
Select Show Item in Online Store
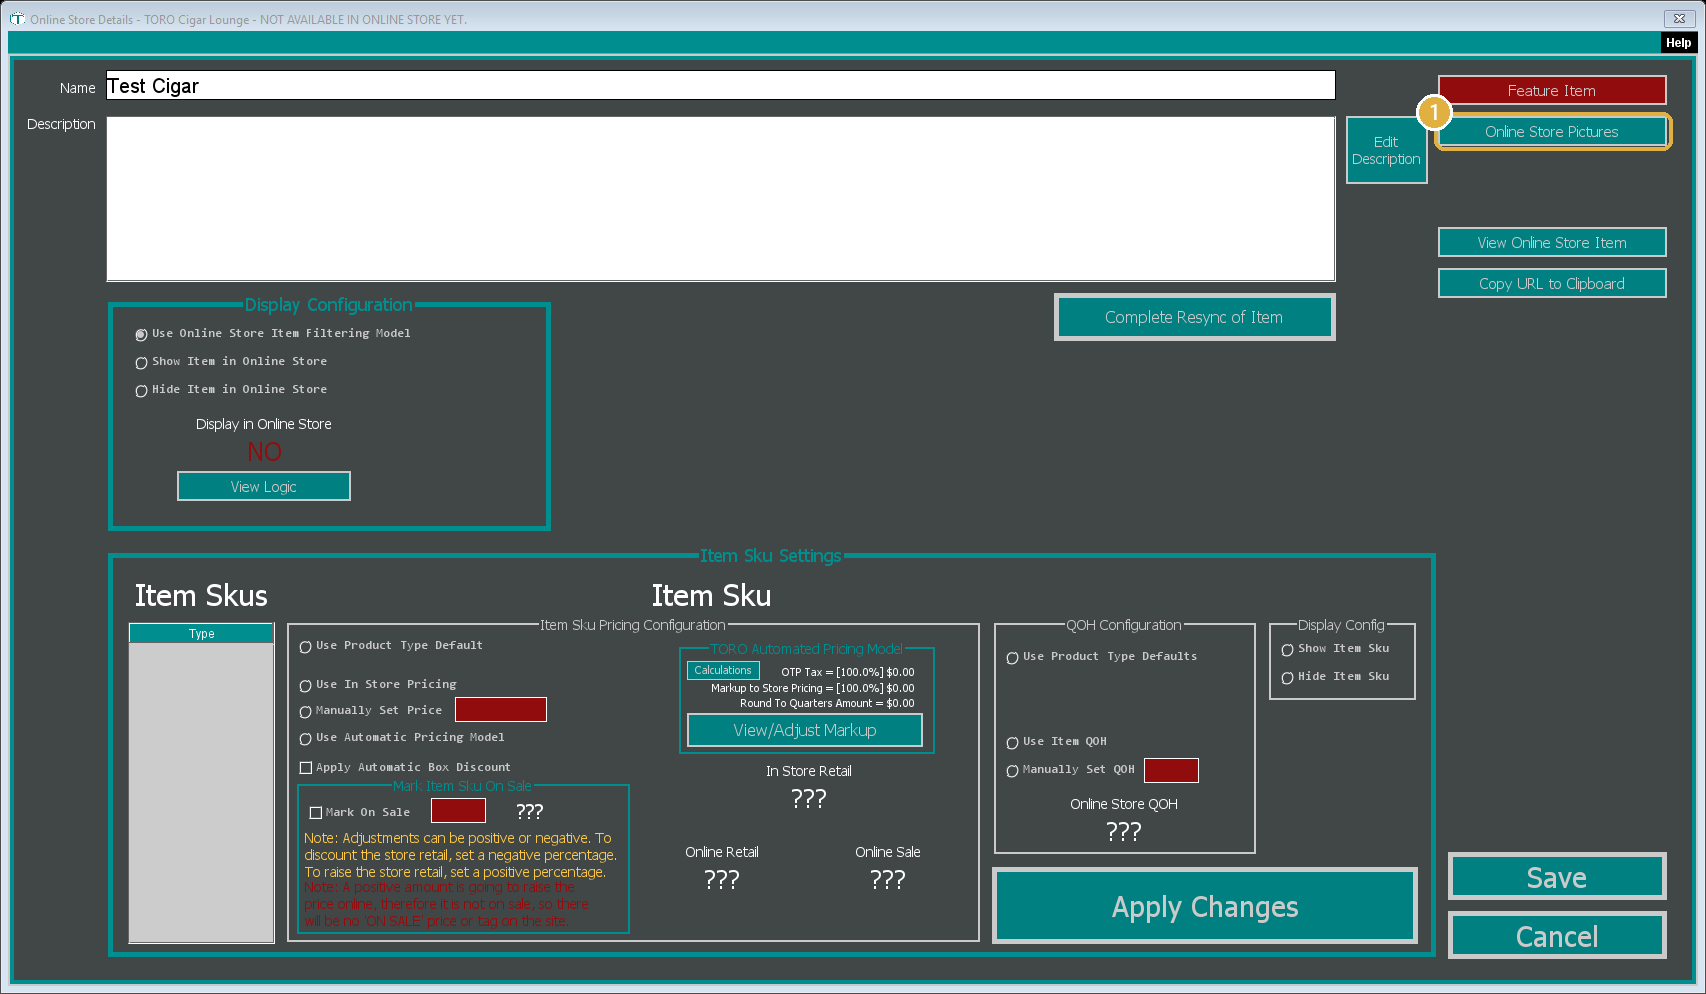(231, 362)
